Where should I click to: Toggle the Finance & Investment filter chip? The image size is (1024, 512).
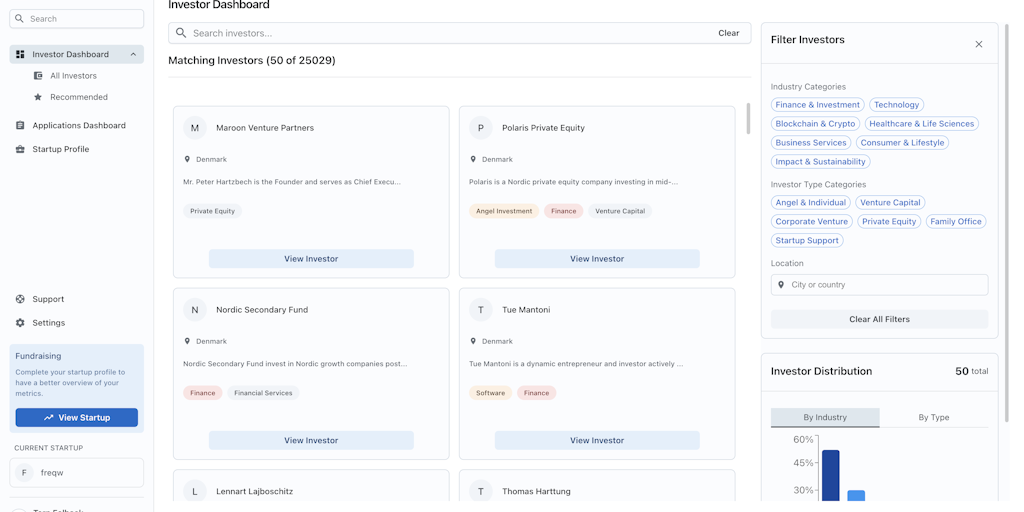(x=817, y=105)
